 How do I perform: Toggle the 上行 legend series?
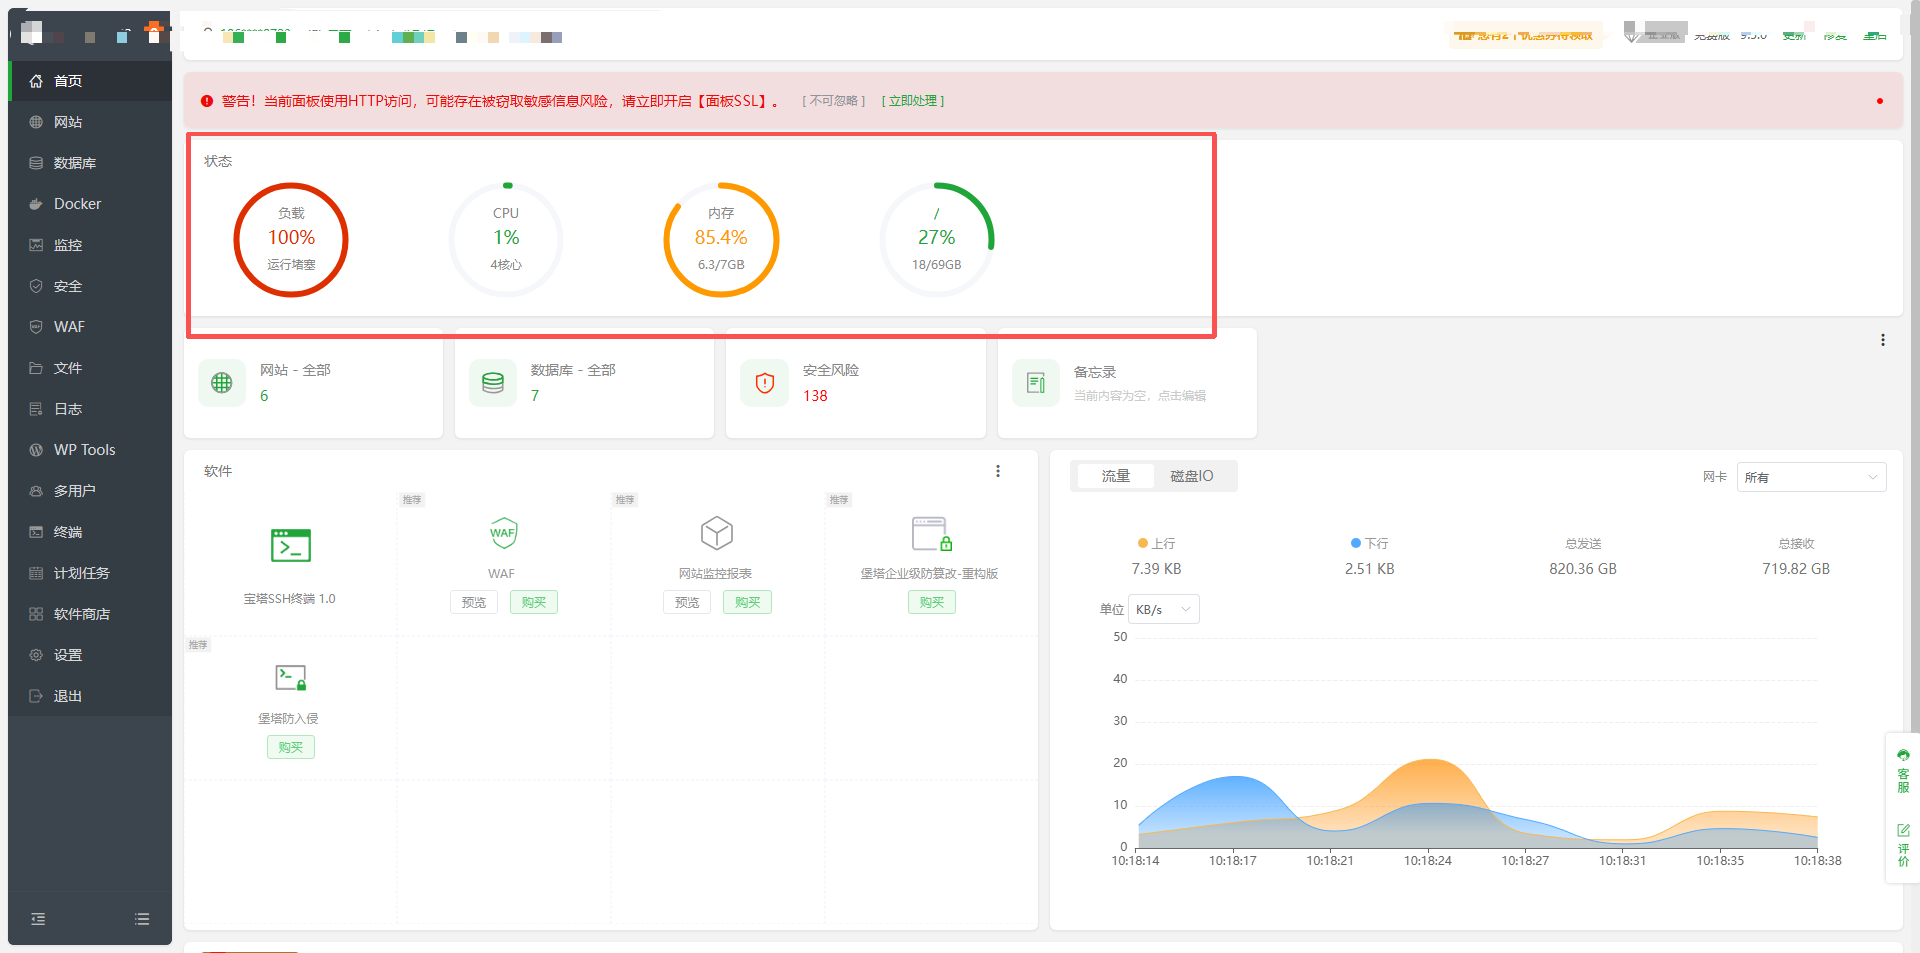(1156, 543)
